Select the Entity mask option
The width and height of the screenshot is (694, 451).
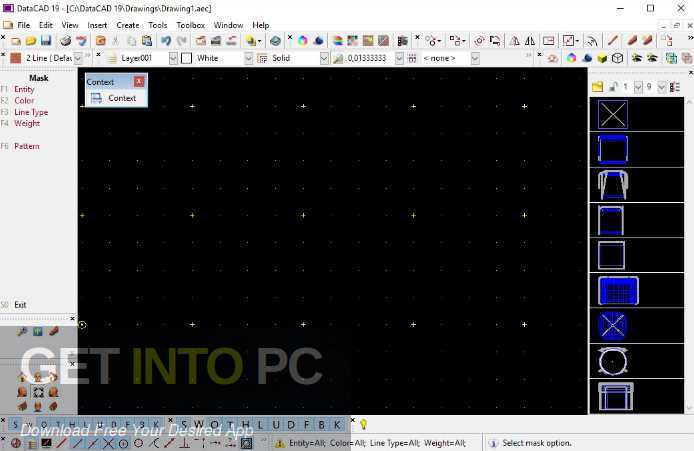(24, 89)
